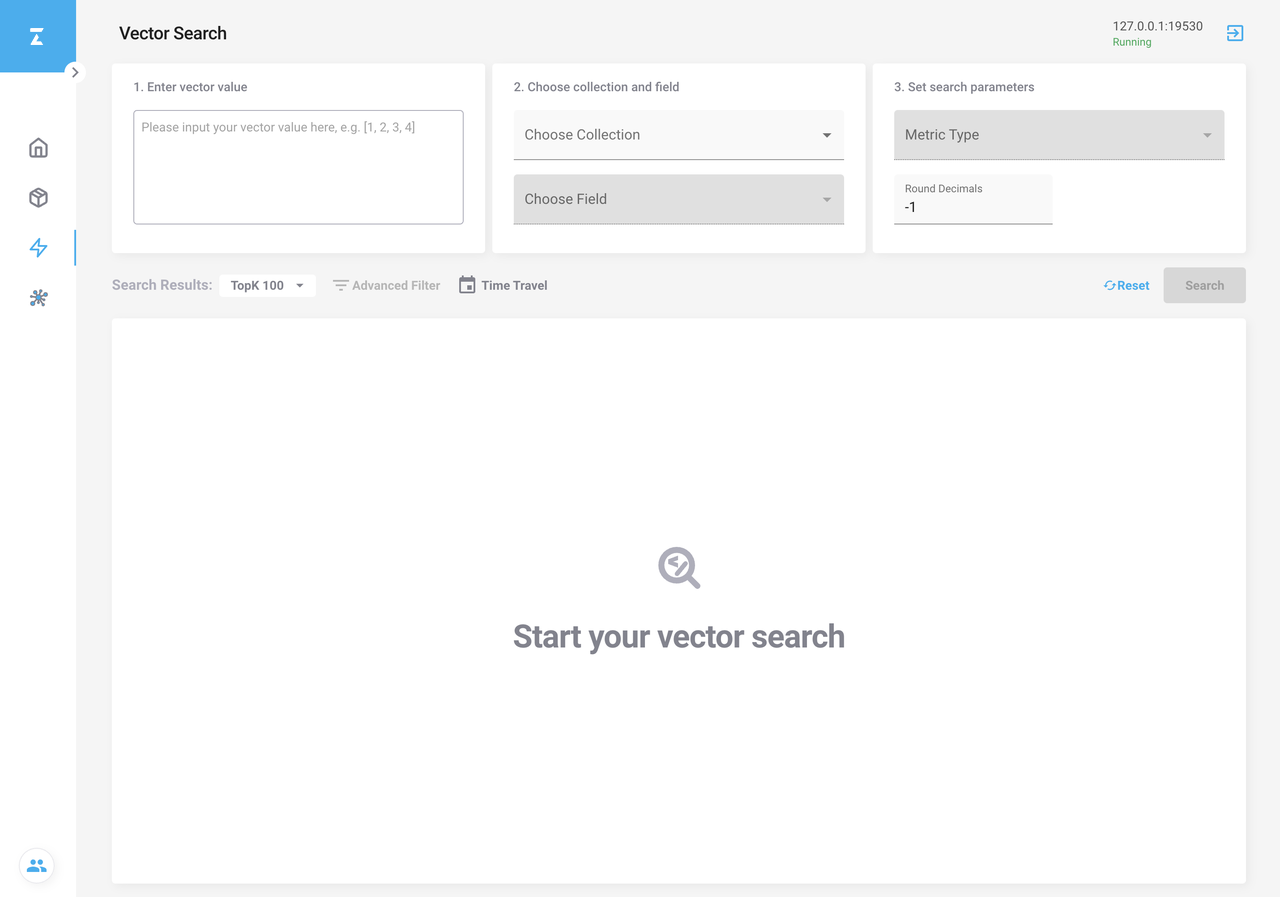
Task: Open the Advanced Filter option
Action: (x=386, y=285)
